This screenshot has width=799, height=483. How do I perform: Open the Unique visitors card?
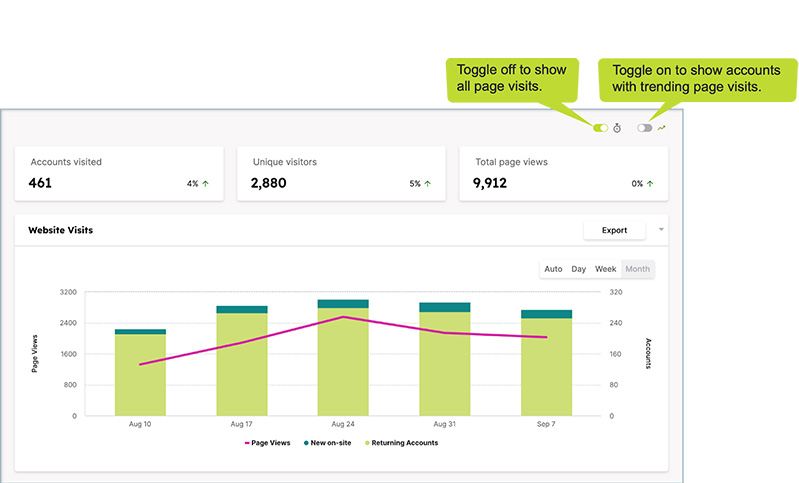(341, 173)
